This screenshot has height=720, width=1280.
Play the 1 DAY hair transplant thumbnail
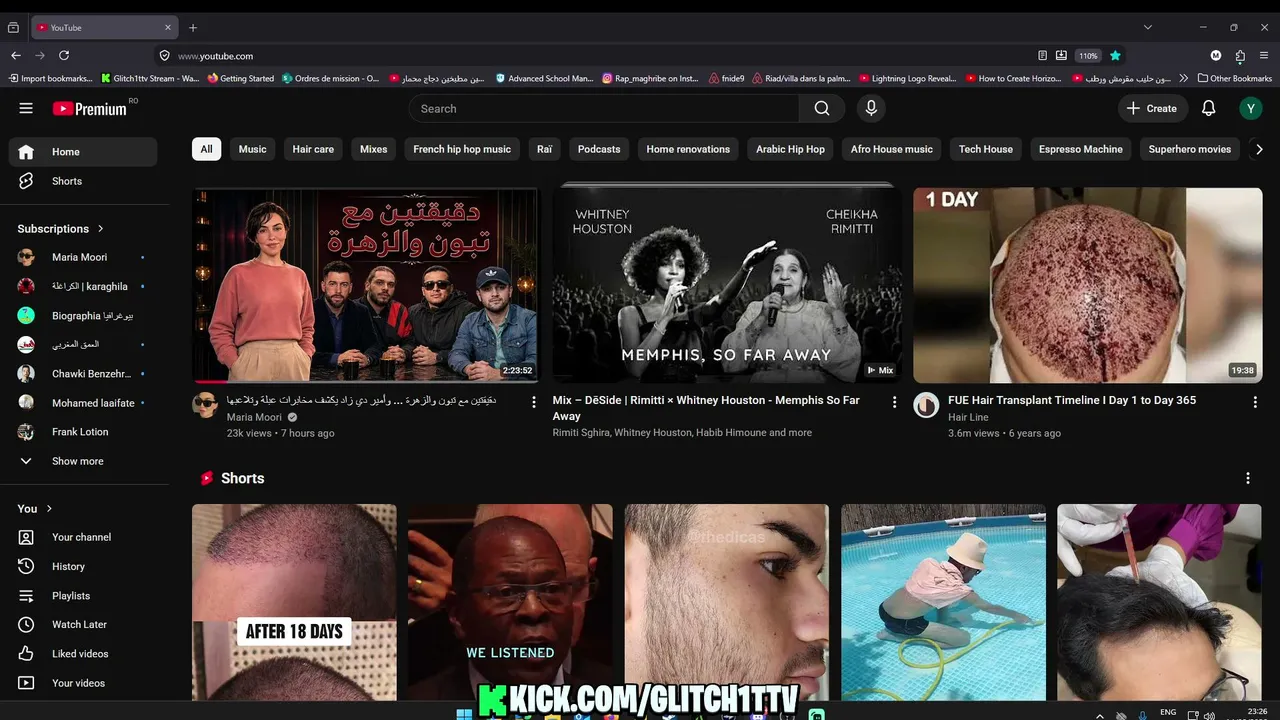click(1088, 285)
